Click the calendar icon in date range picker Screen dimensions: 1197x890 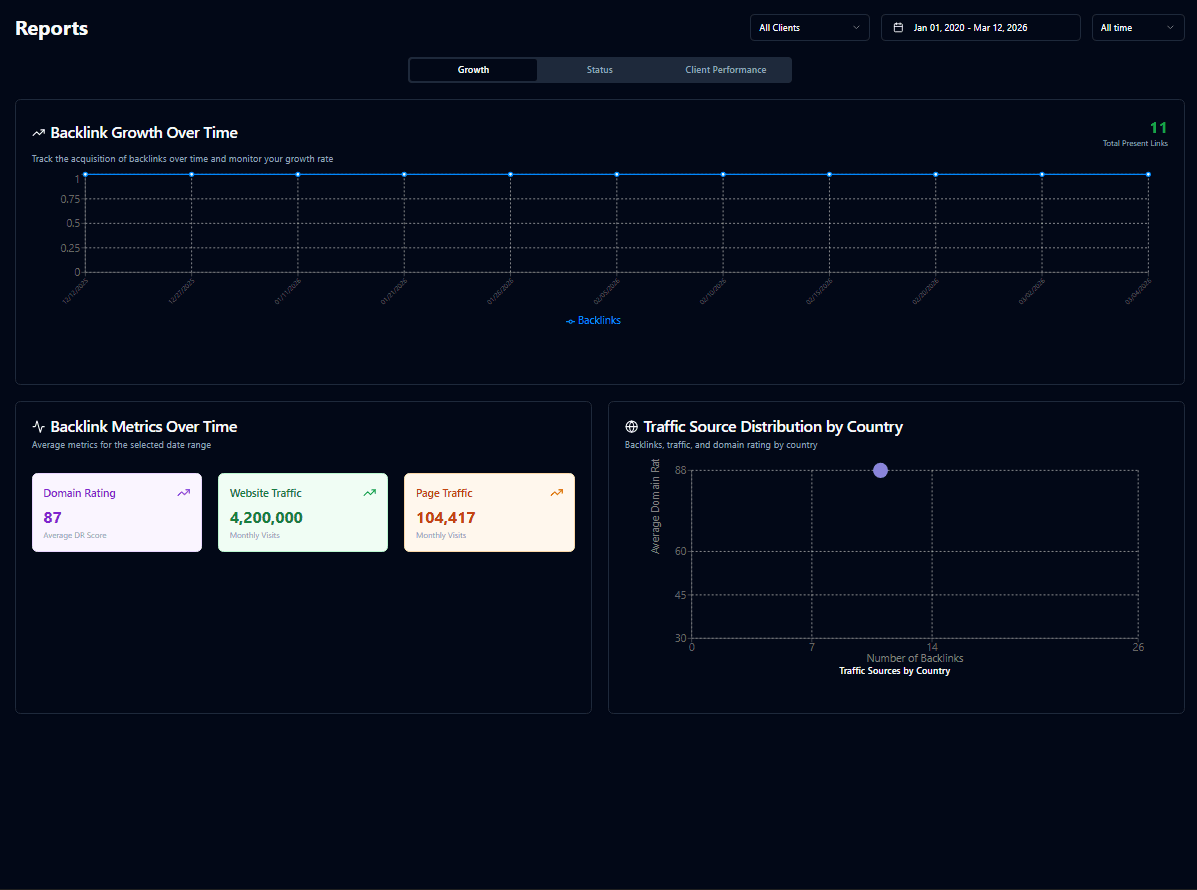click(898, 28)
